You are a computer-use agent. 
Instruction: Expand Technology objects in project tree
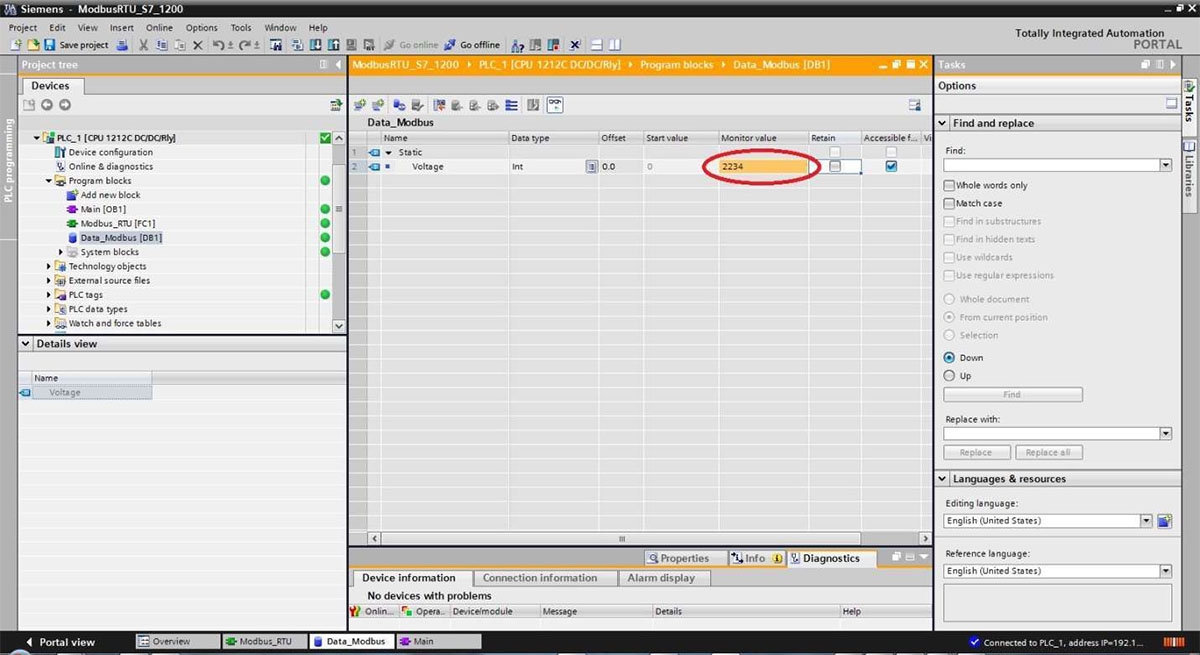[x=49, y=267]
